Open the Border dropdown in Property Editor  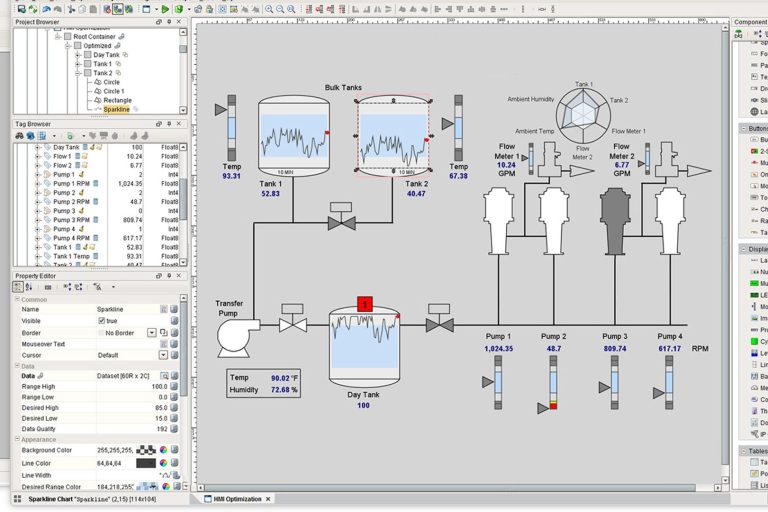(x=152, y=332)
